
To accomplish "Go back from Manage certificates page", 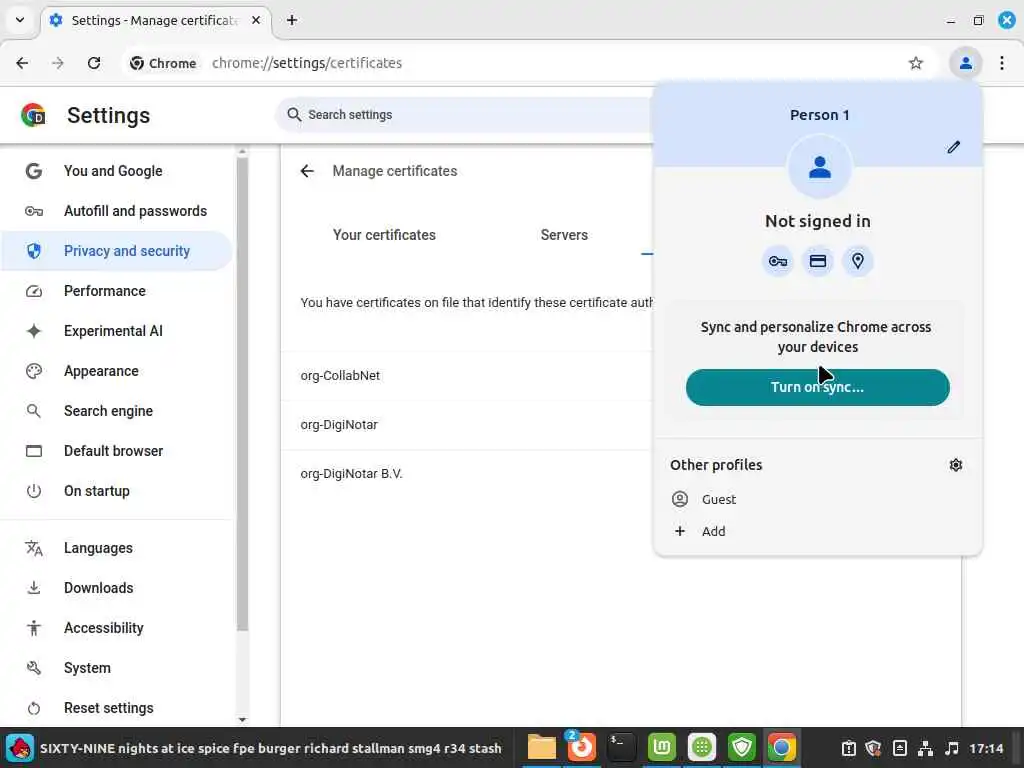I will tap(307, 171).
